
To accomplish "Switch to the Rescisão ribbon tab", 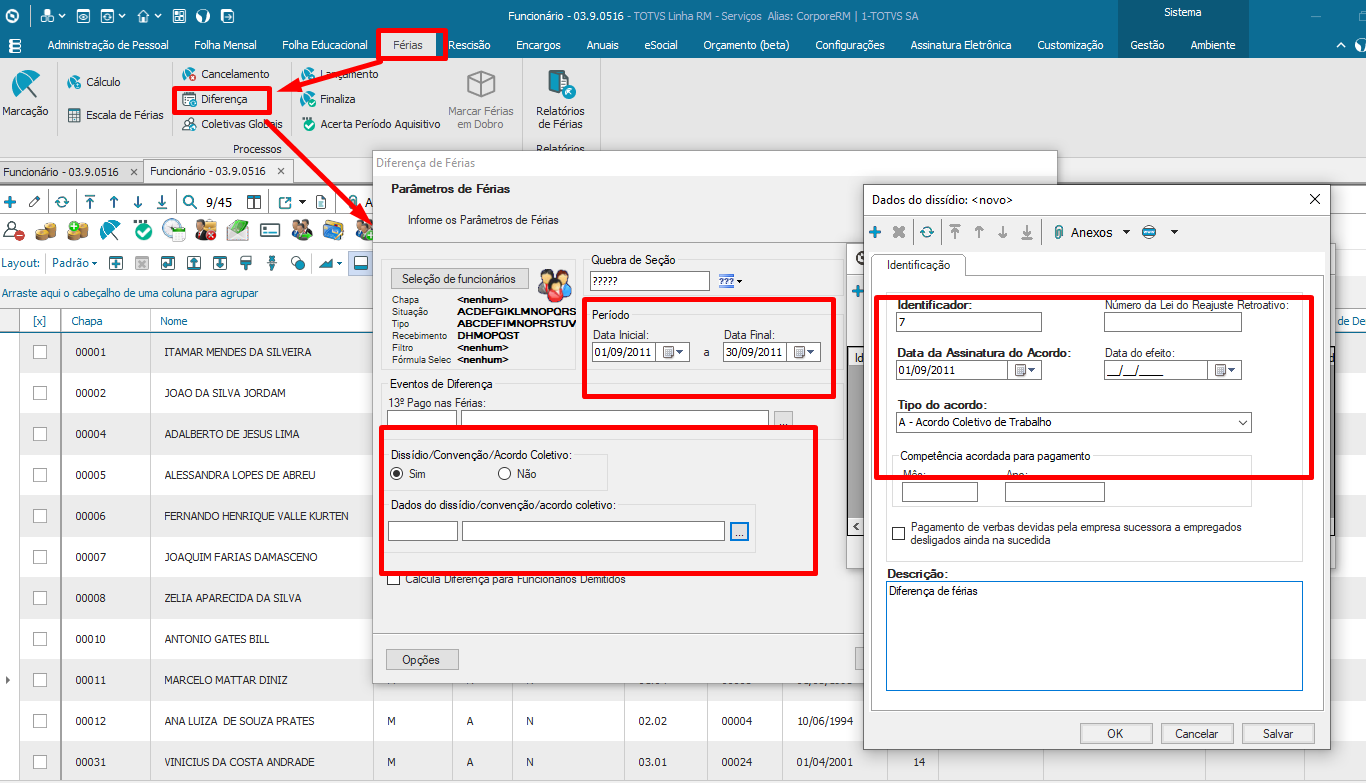I will (x=469, y=45).
